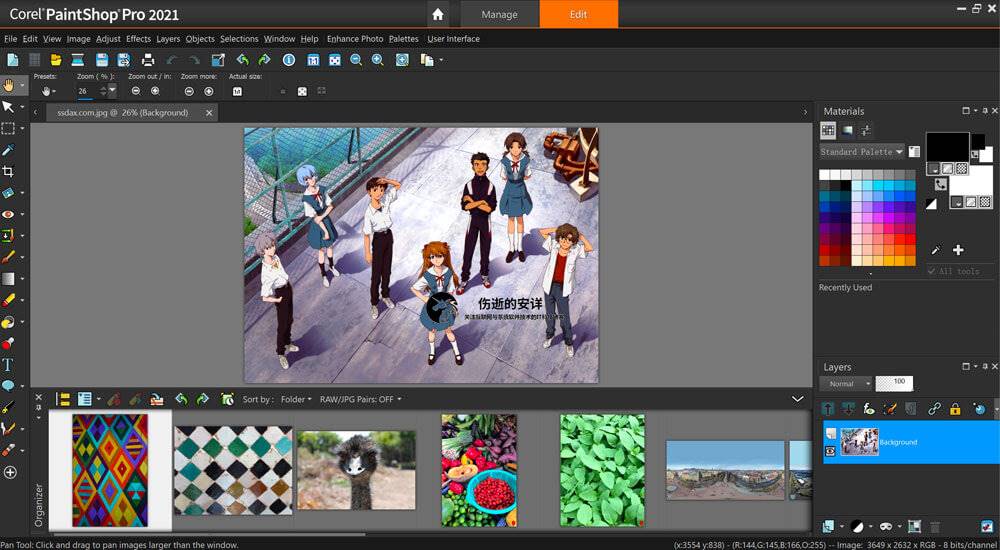Add to palette with plus icon
Image resolution: width=1000 pixels, height=550 pixels.
click(x=958, y=250)
